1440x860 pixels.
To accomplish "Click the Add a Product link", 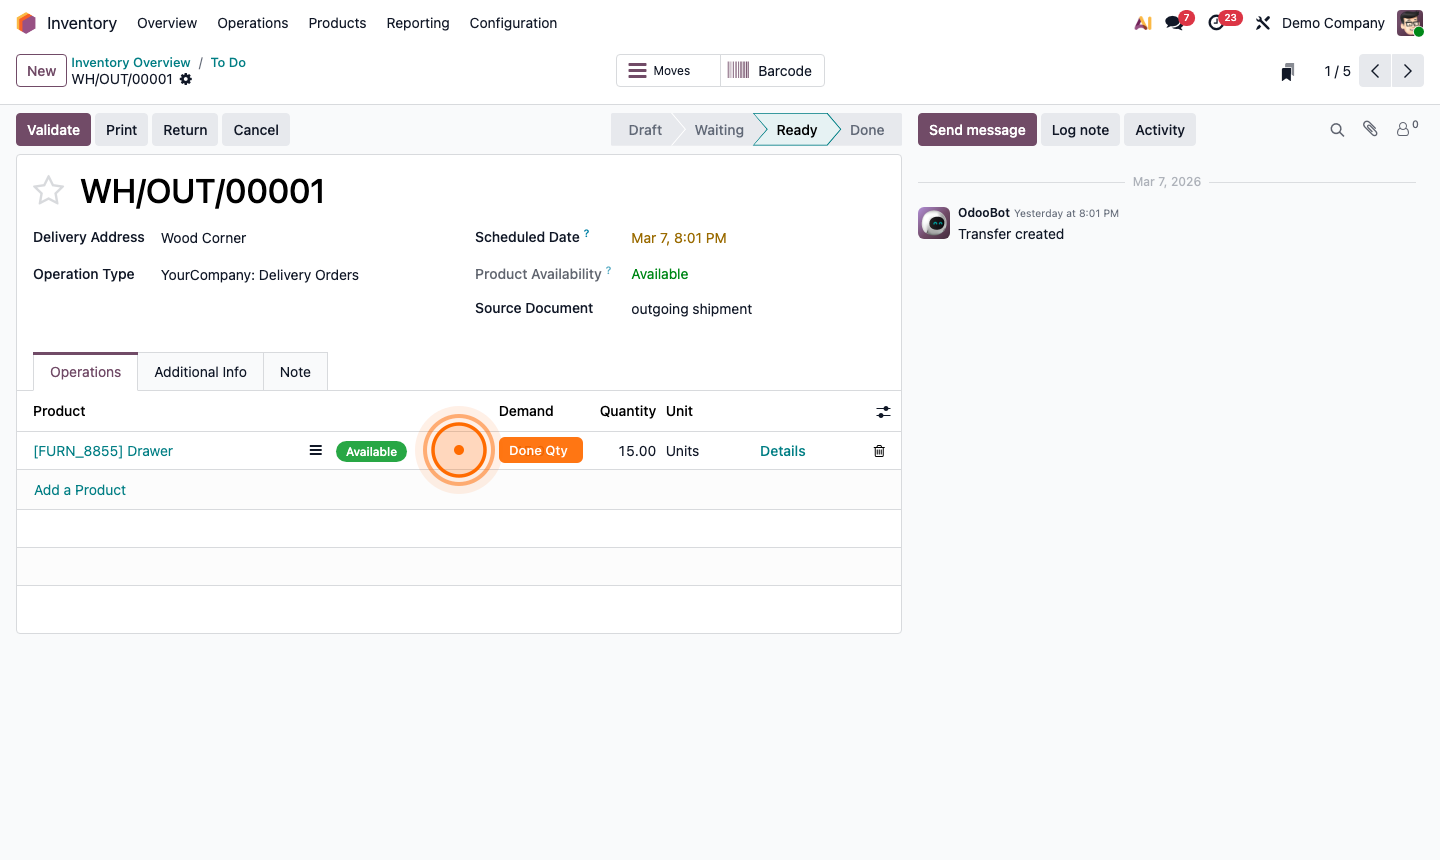I will tap(80, 490).
